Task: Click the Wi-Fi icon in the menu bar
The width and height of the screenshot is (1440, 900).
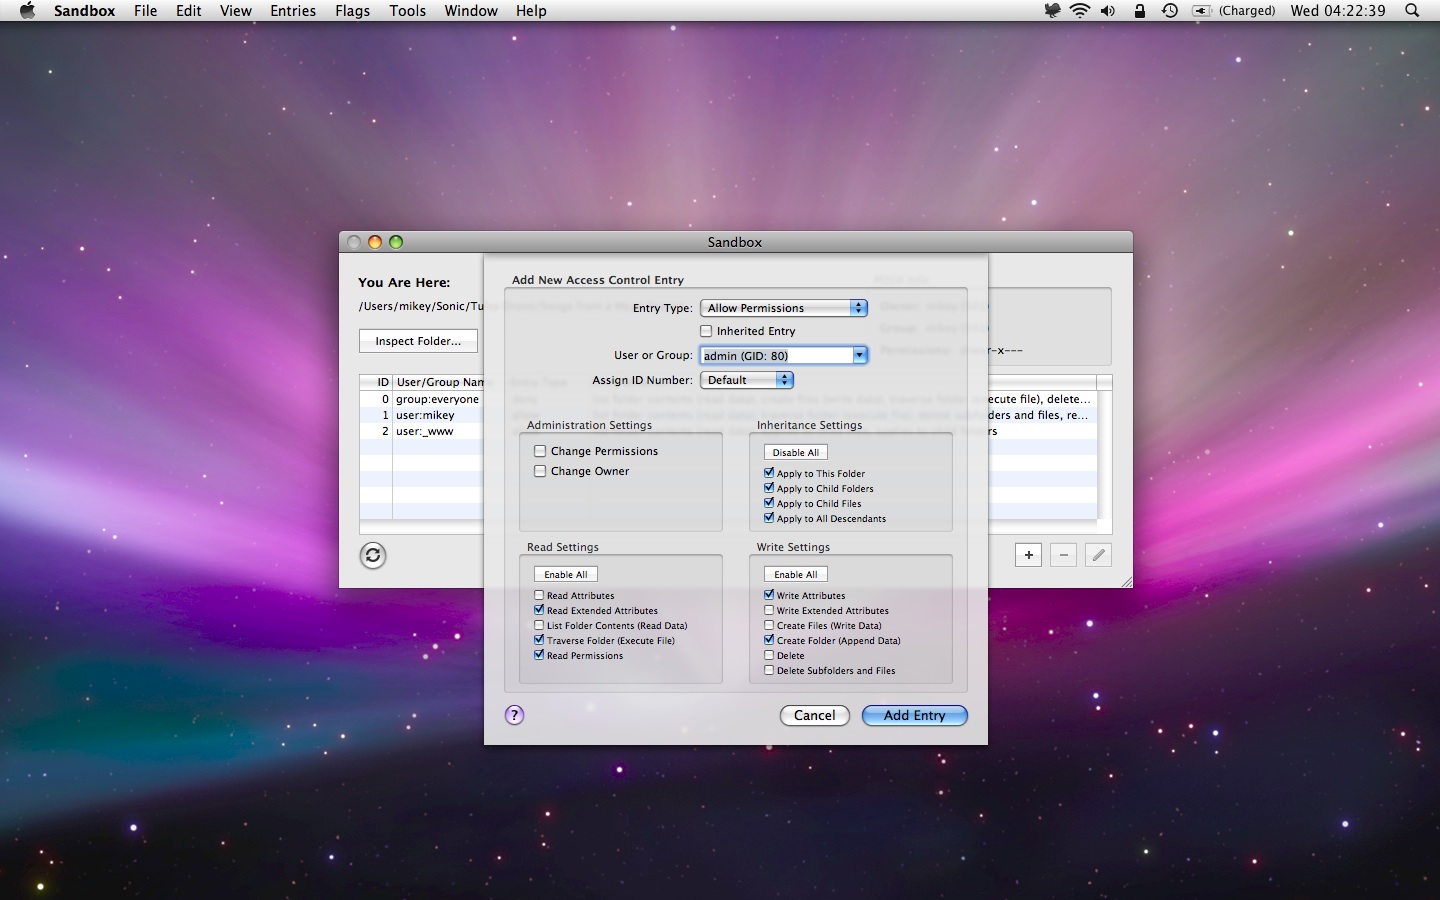Action: click(1079, 11)
